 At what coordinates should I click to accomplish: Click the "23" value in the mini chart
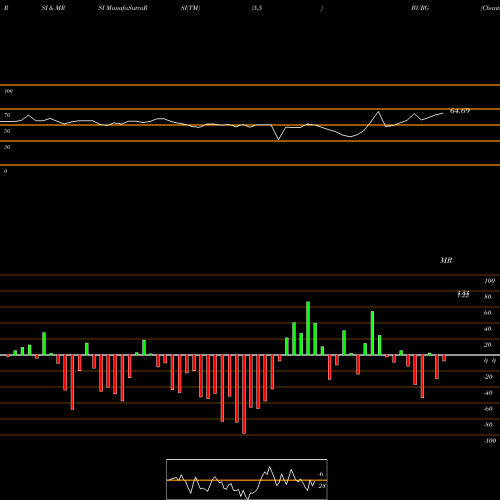click(322, 486)
